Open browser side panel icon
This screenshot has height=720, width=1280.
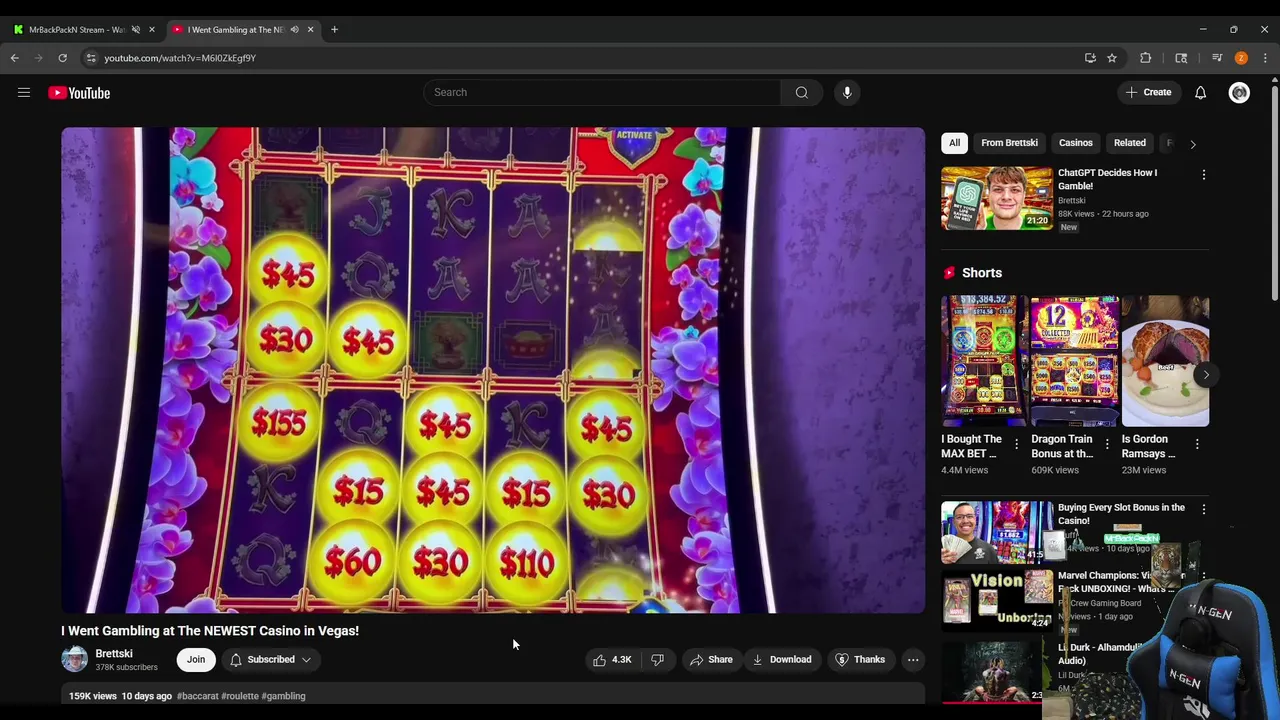[x=1181, y=58]
